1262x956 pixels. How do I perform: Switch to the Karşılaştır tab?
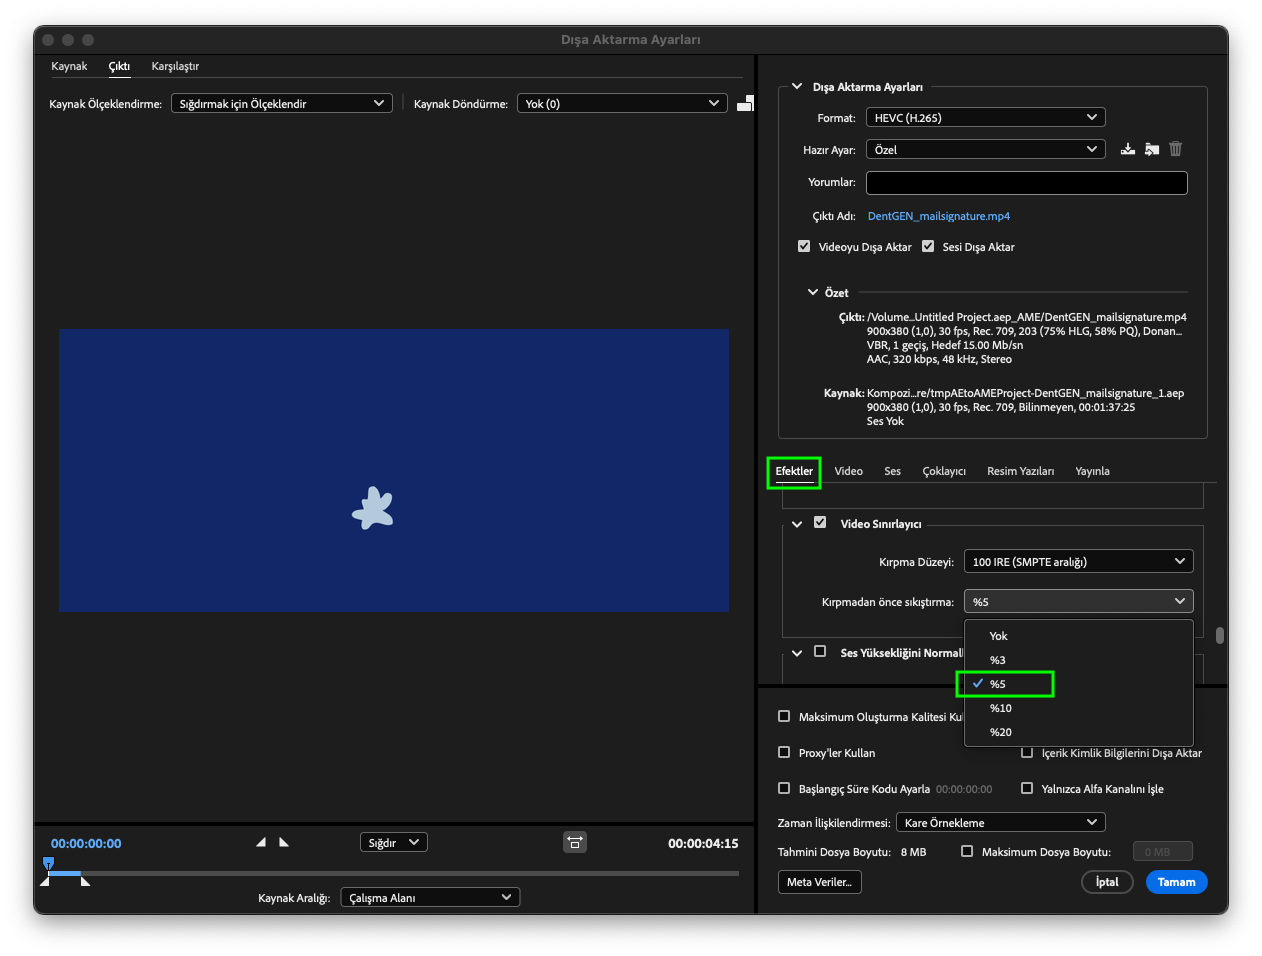(175, 66)
